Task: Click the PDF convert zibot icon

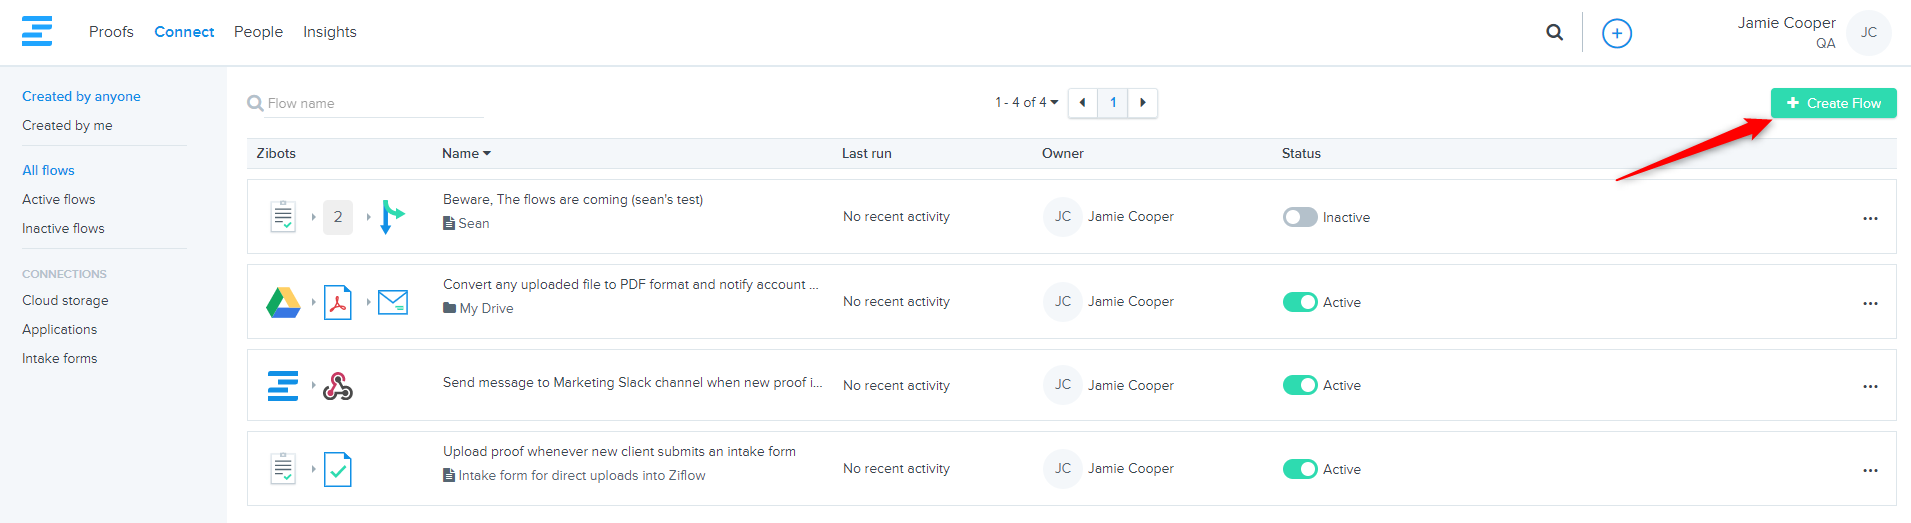Action: (338, 302)
